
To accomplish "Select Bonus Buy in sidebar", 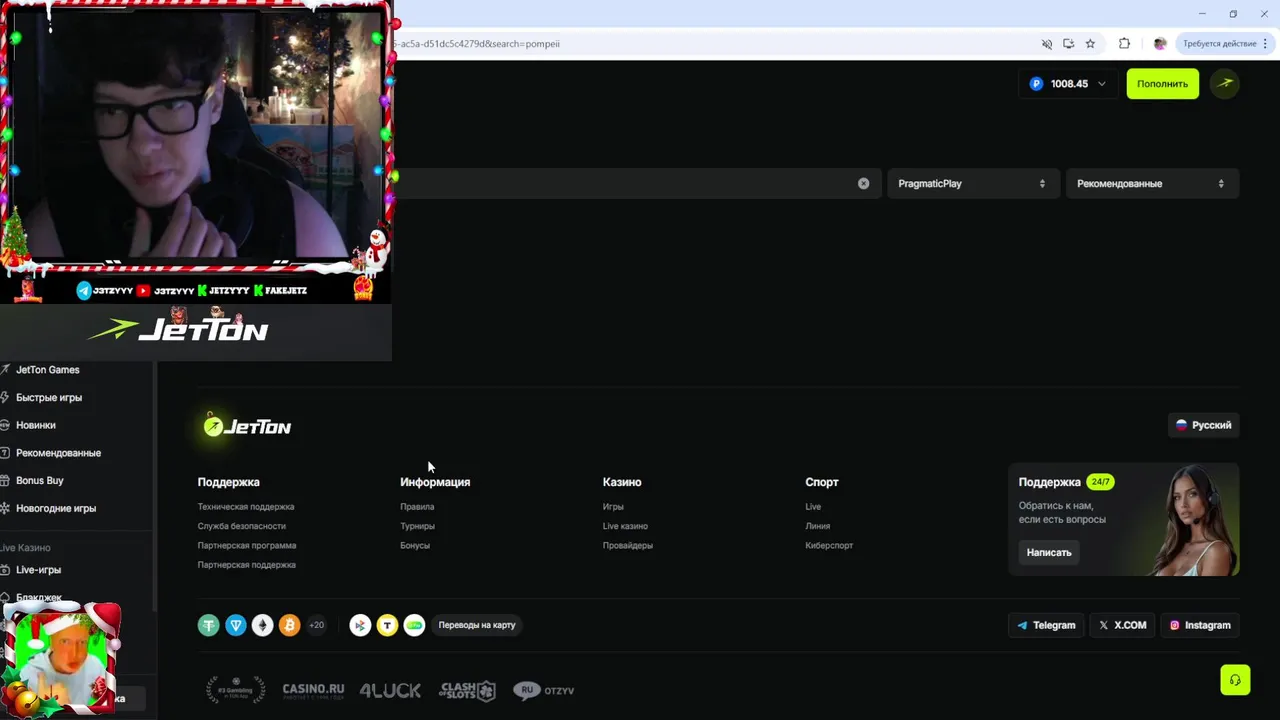I will tap(39, 481).
